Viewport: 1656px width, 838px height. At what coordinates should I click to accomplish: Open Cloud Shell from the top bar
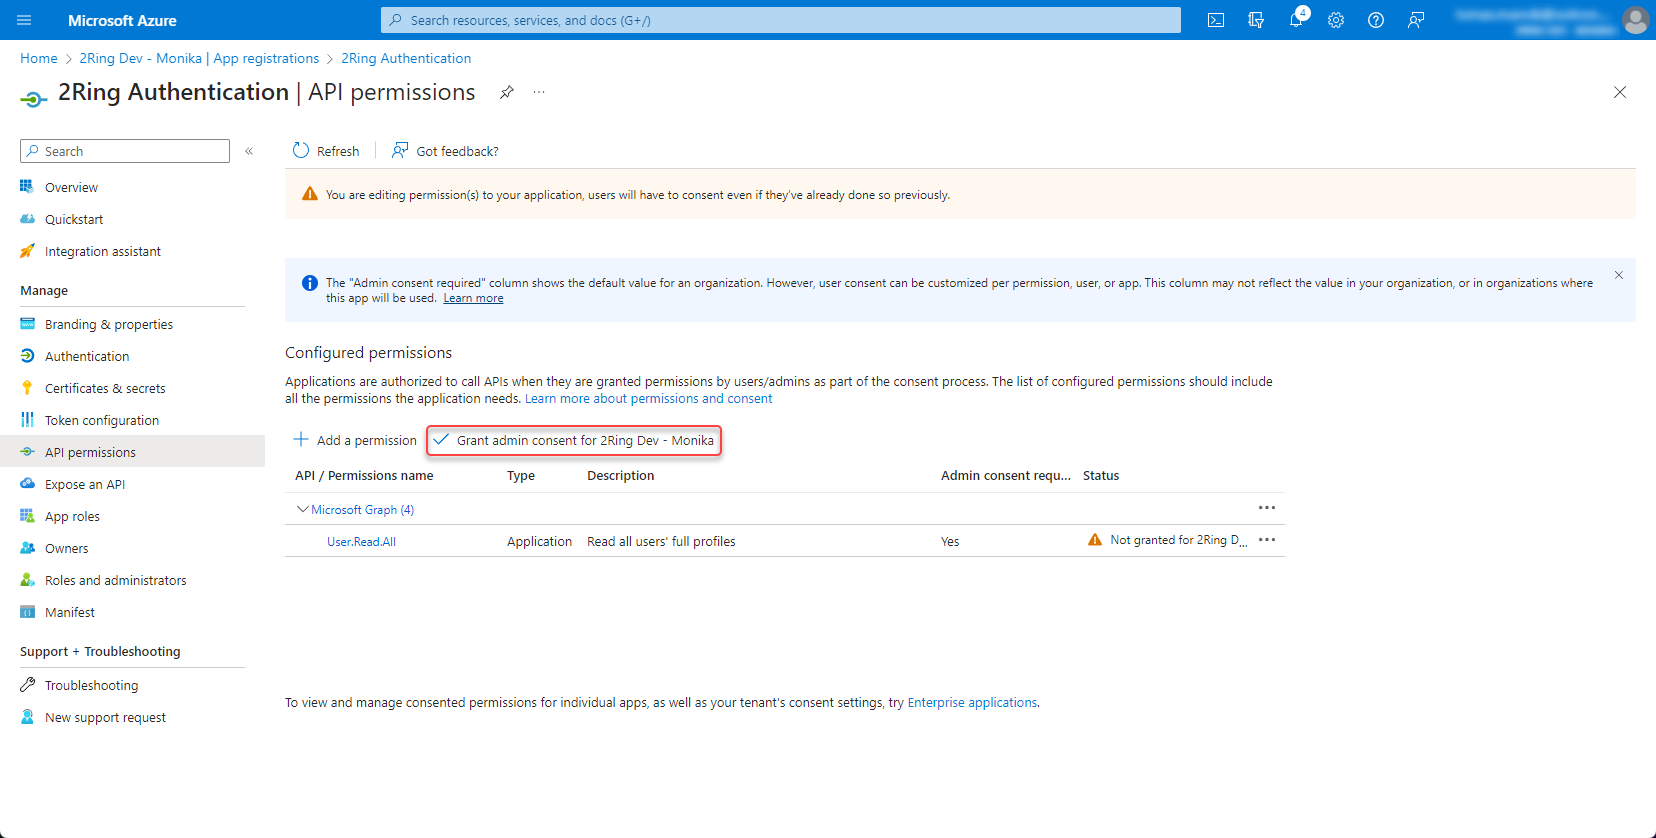pyautogui.click(x=1216, y=20)
